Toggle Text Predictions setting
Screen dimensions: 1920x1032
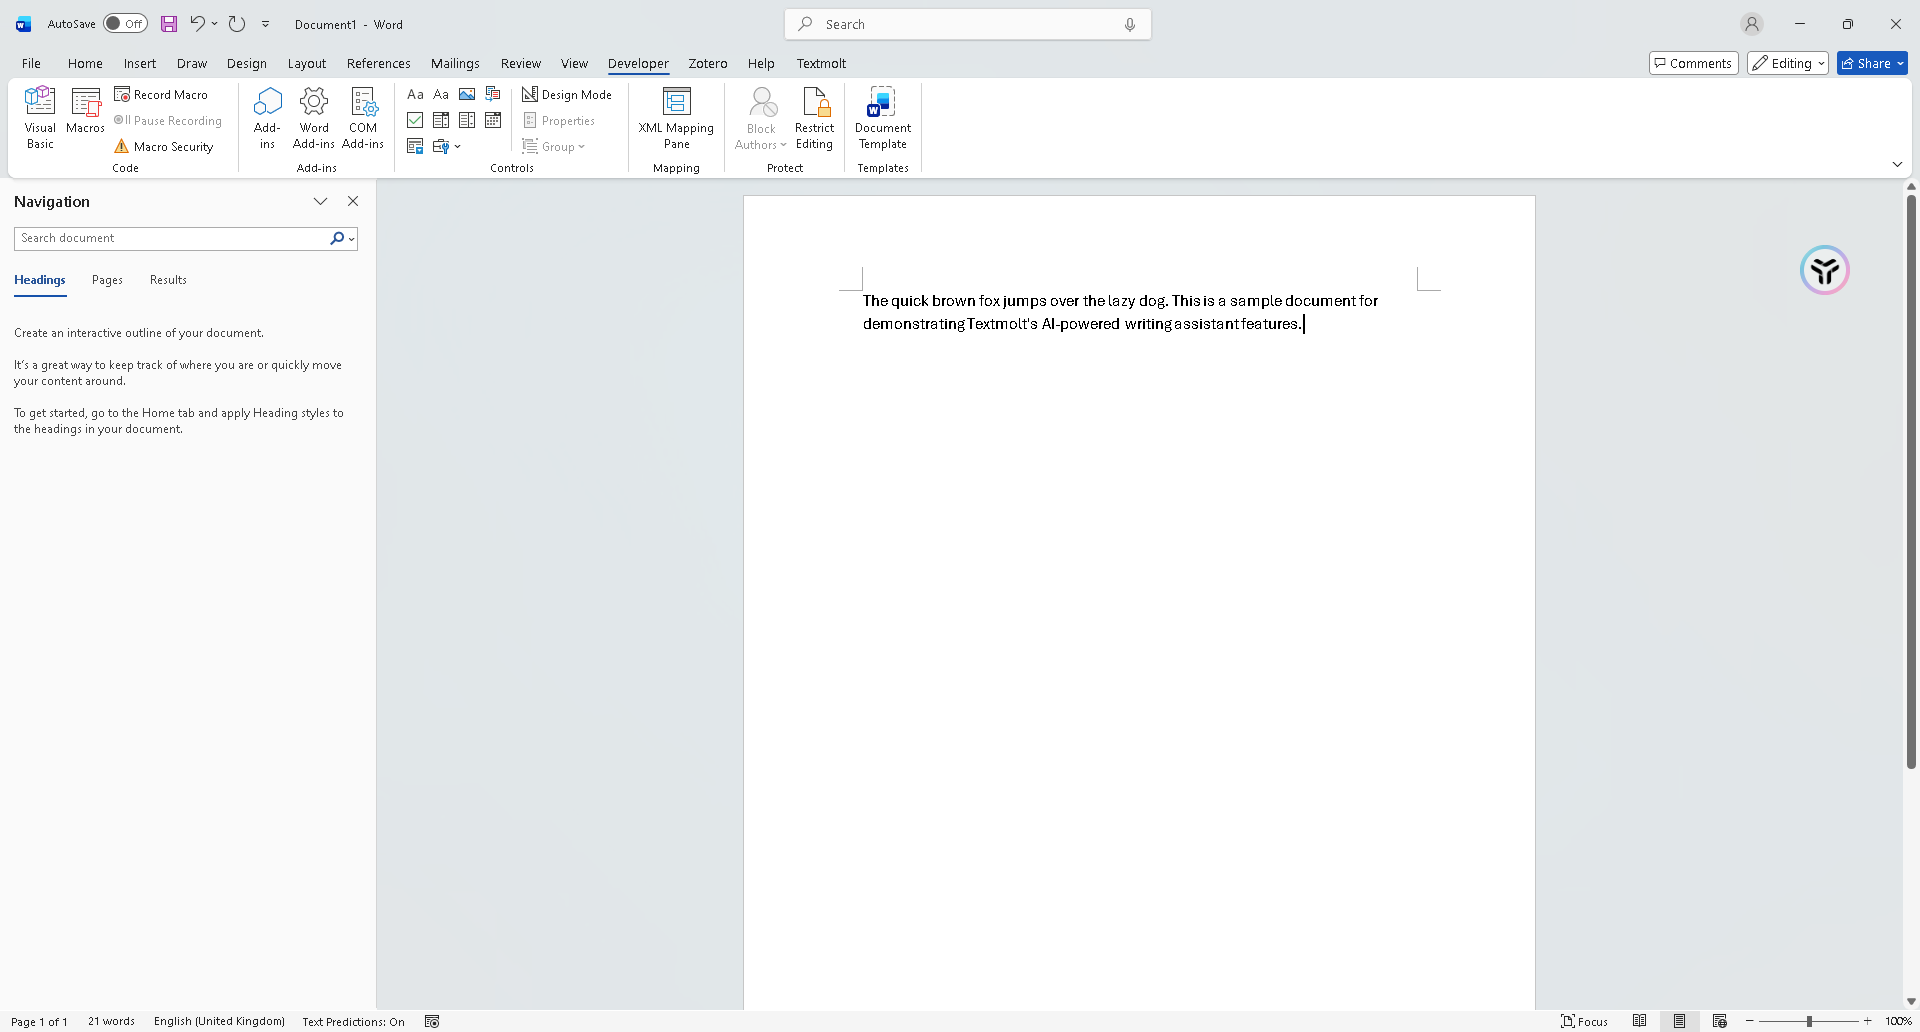click(353, 1021)
